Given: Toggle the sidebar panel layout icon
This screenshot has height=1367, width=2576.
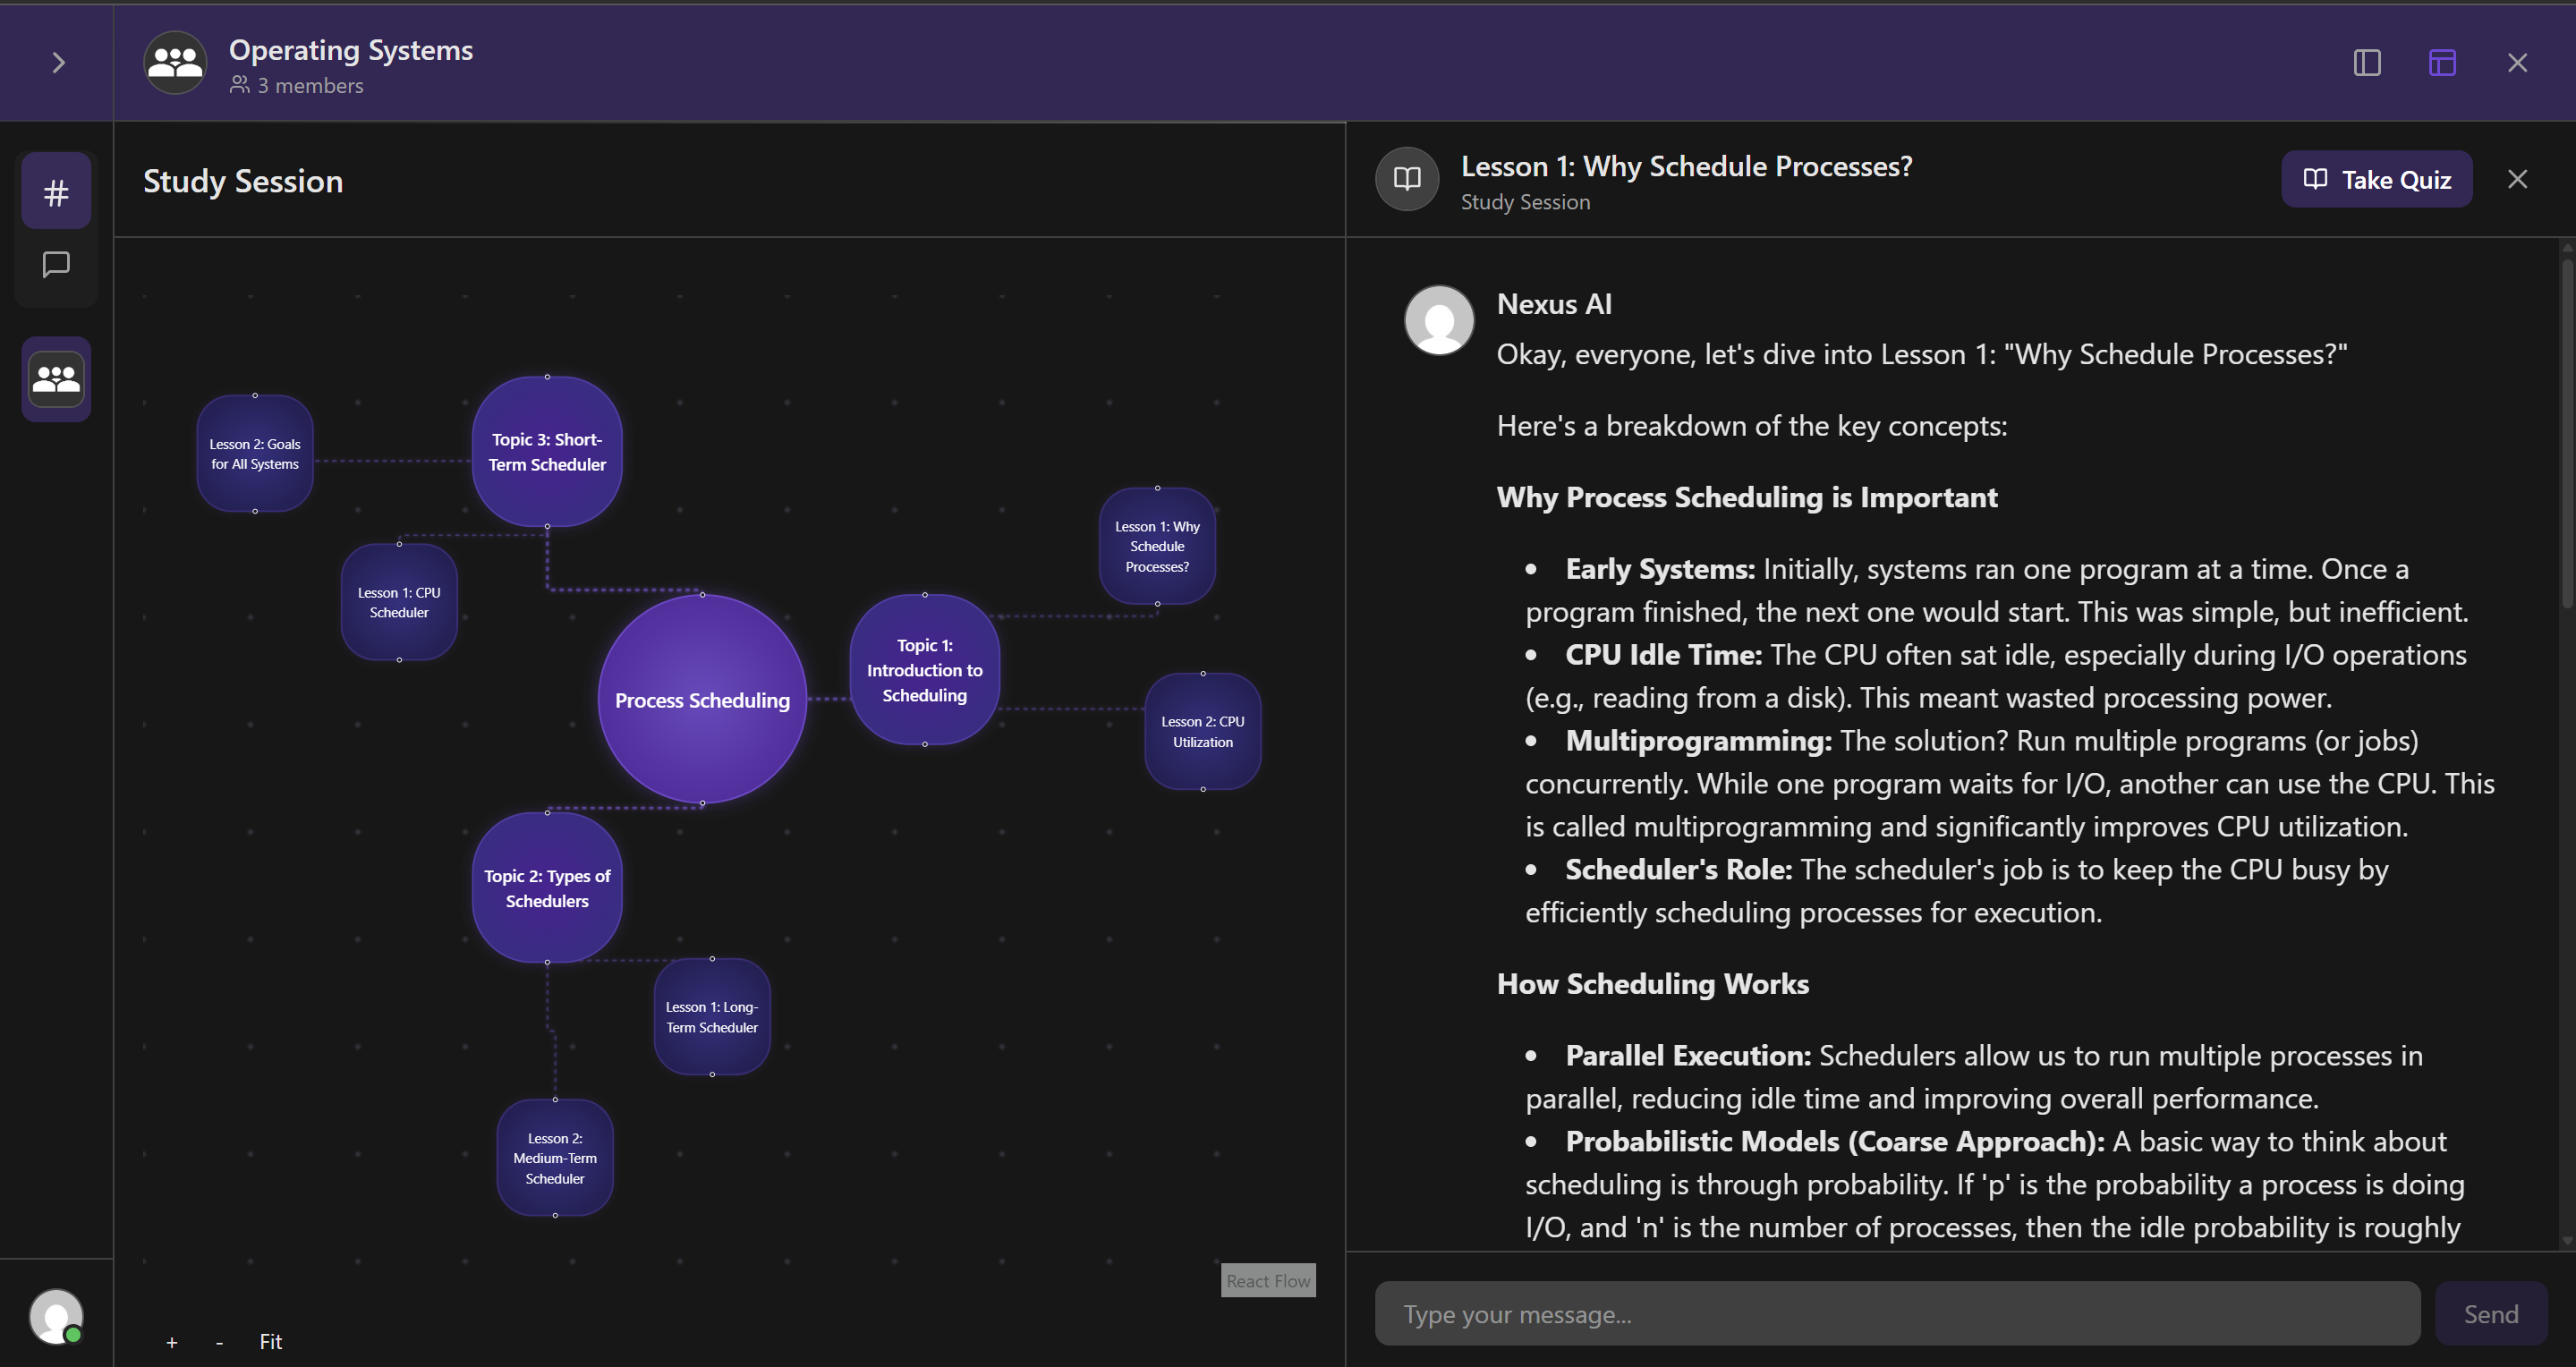Looking at the screenshot, I should click(2366, 63).
